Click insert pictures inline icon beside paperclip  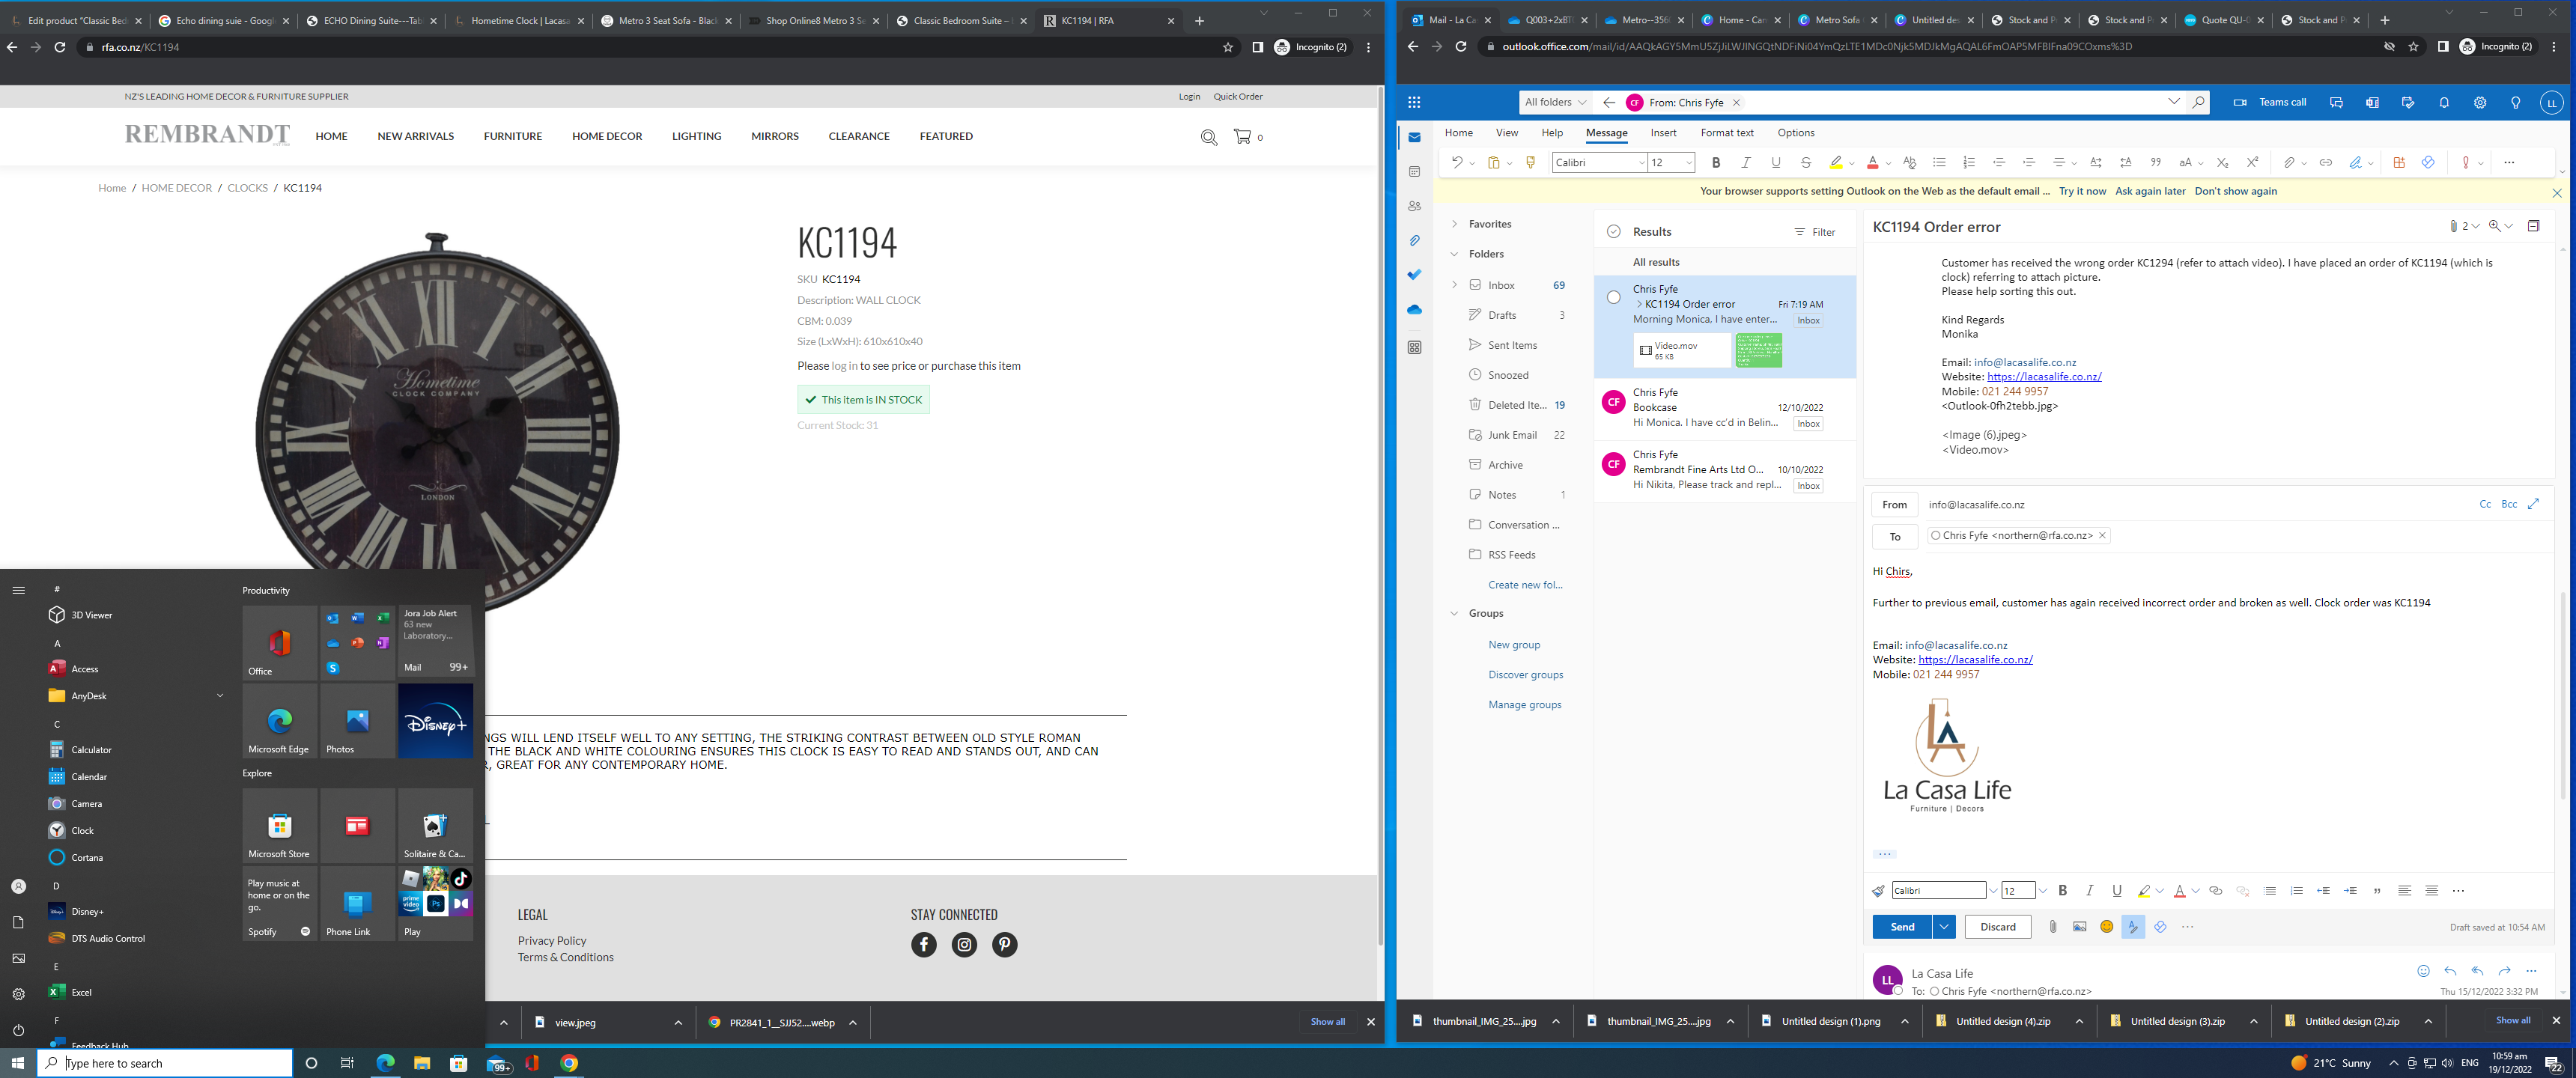[2079, 927]
